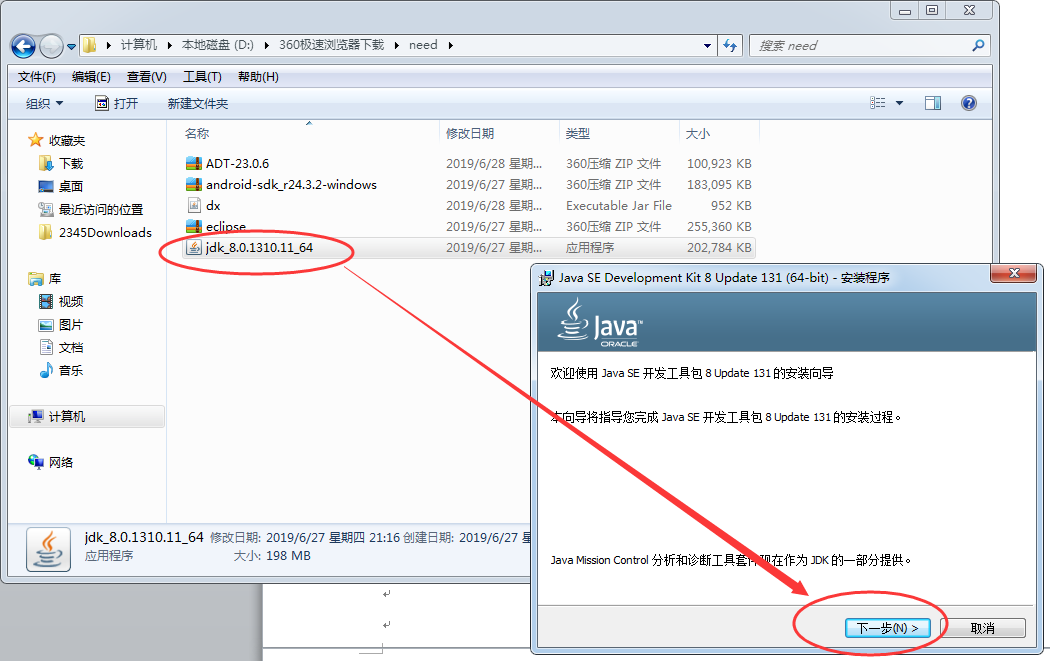Viewport: 1050px width, 661px height.
Task: Toggle the preview pane icon
Action: click(933, 103)
